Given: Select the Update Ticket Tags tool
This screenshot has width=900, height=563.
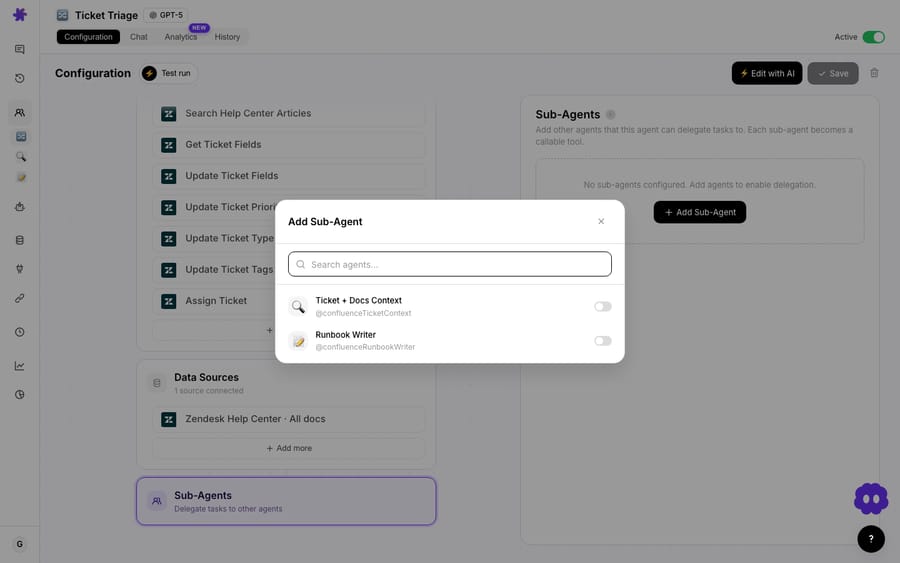Looking at the screenshot, I should (x=214, y=270).
